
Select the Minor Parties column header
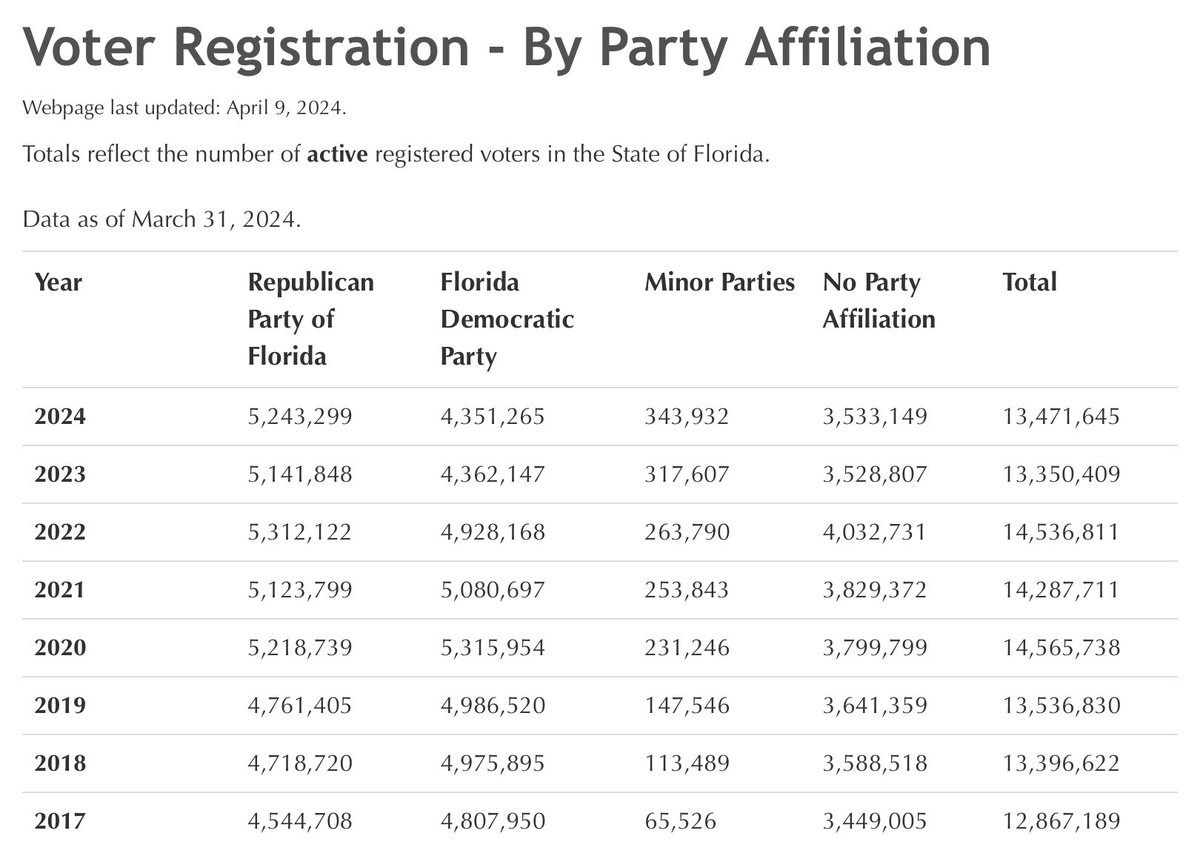tap(720, 283)
